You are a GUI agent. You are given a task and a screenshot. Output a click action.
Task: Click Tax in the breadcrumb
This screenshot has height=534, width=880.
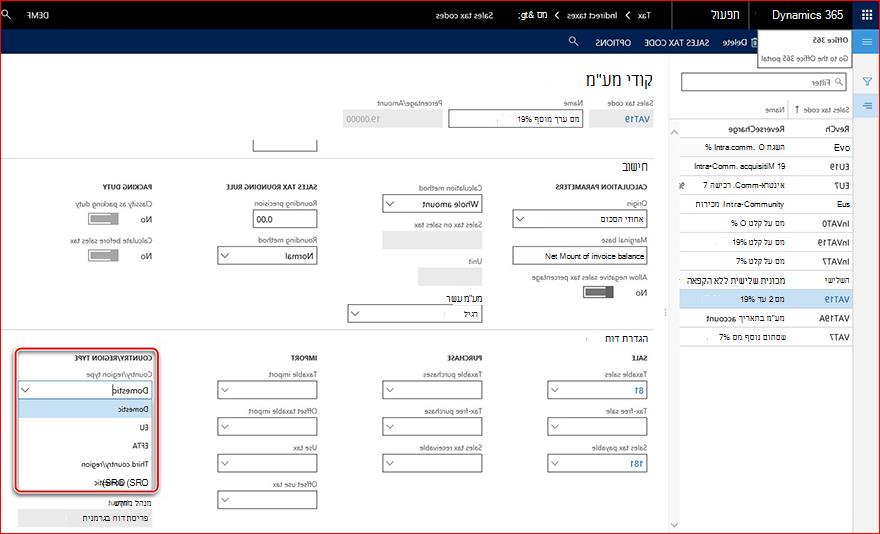(x=644, y=16)
